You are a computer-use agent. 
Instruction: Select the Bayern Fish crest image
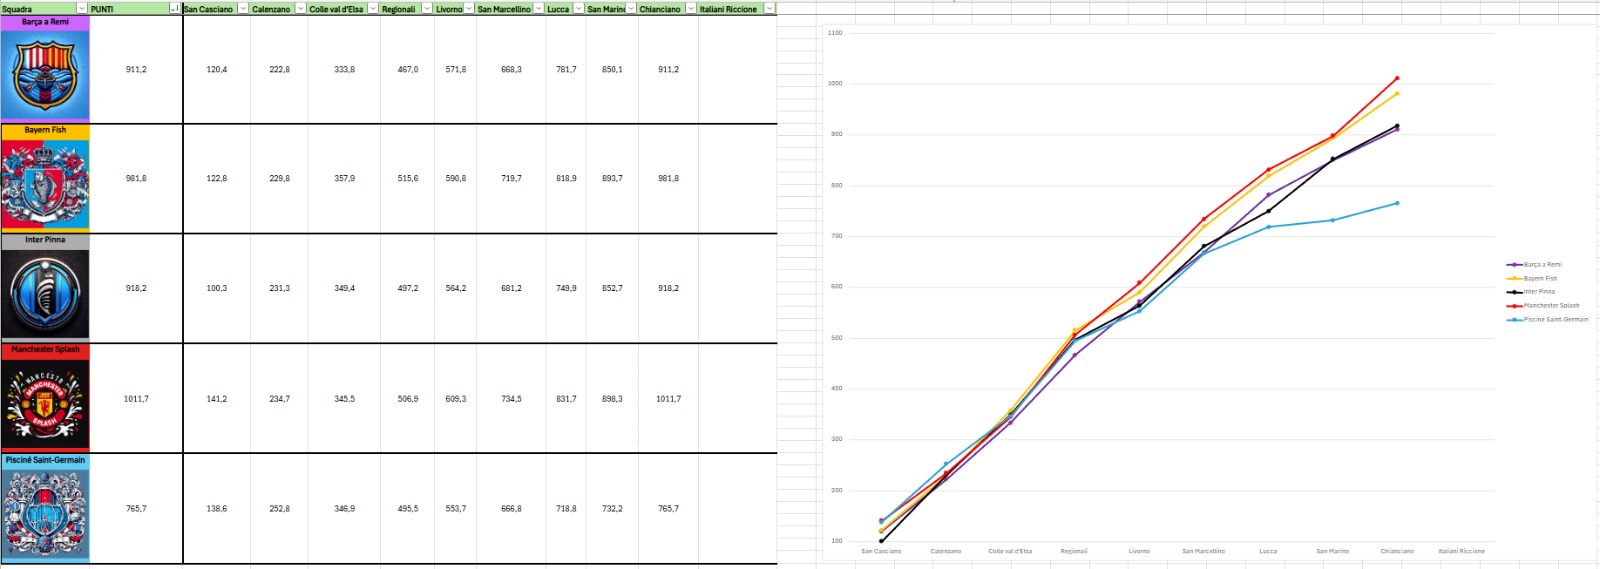point(45,184)
